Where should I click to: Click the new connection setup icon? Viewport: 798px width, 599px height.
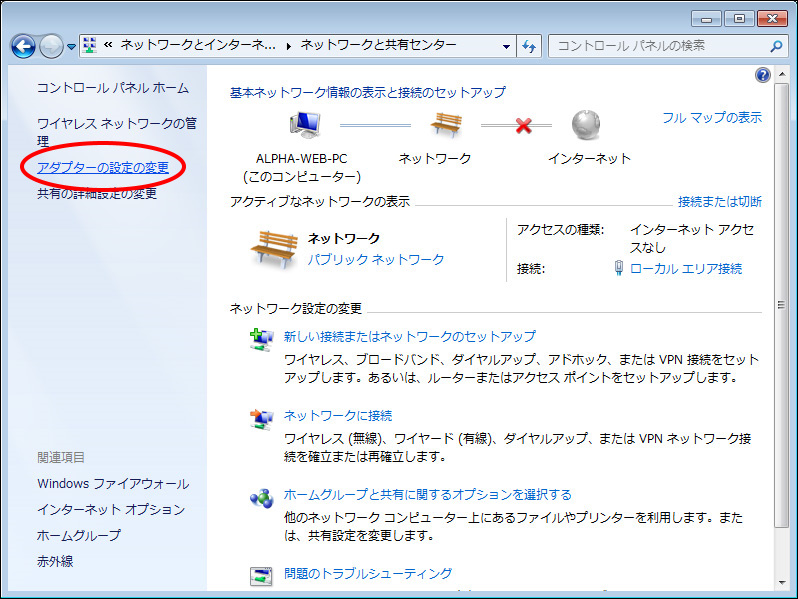pos(261,340)
